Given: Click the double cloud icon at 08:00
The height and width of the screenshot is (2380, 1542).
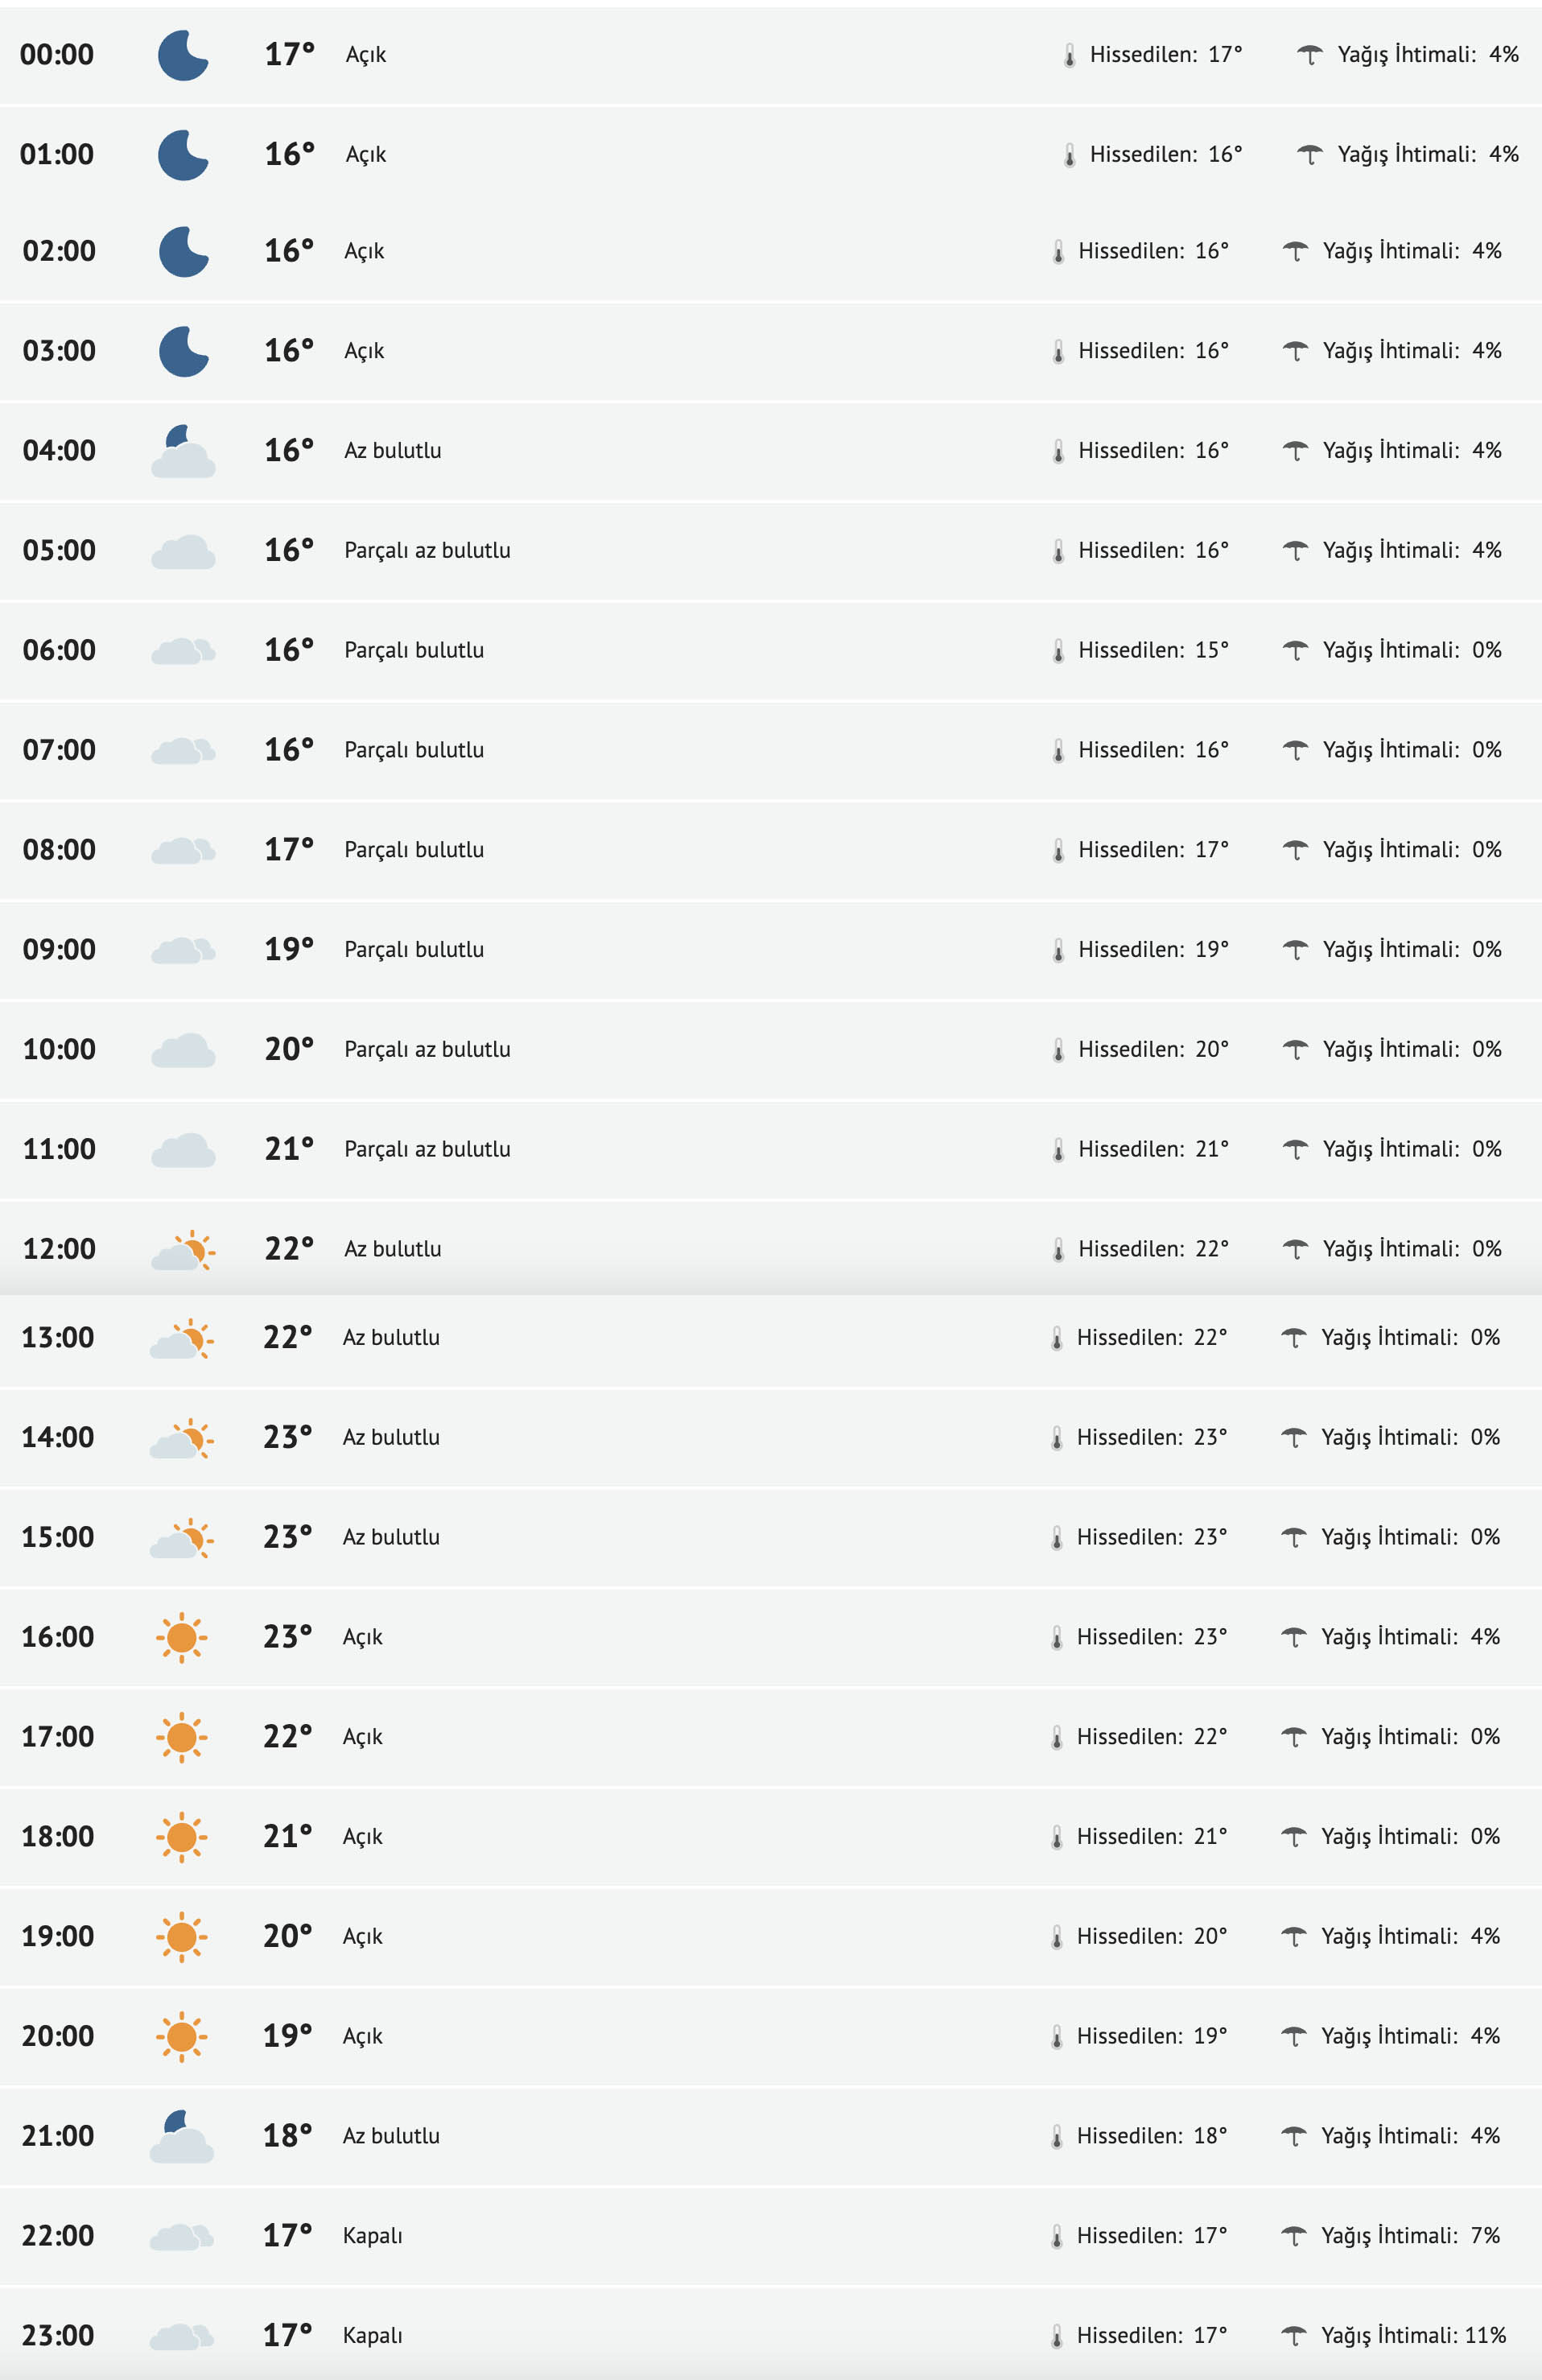Looking at the screenshot, I should [x=183, y=850].
